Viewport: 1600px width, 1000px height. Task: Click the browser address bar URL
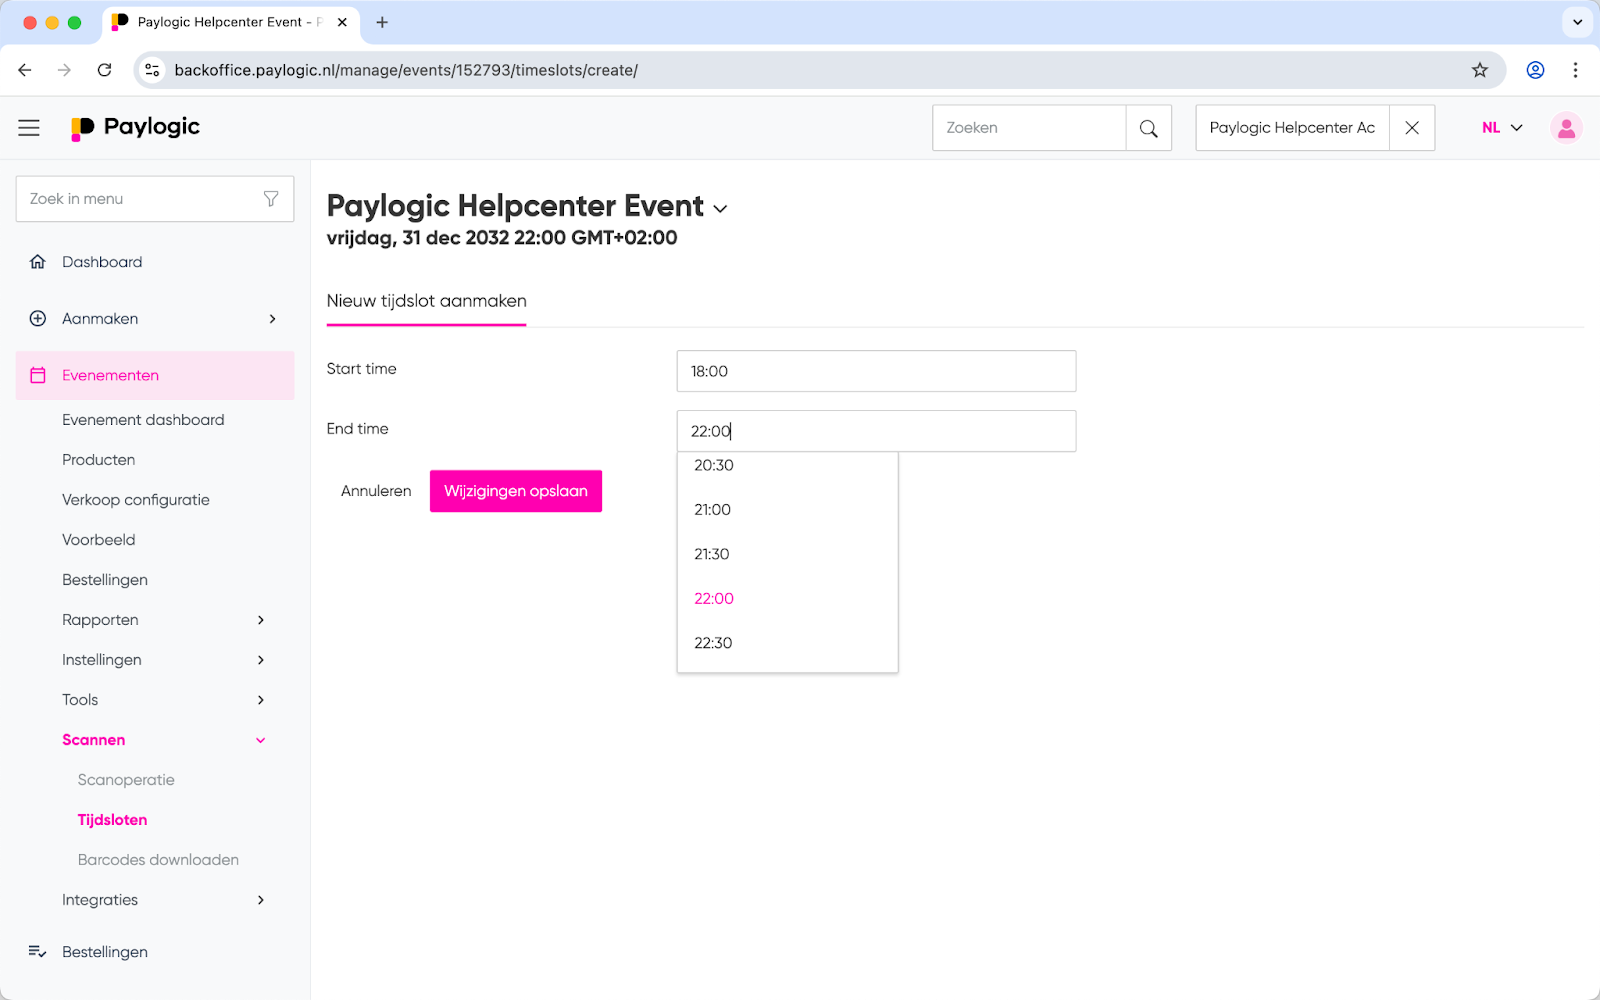coord(406,70)
